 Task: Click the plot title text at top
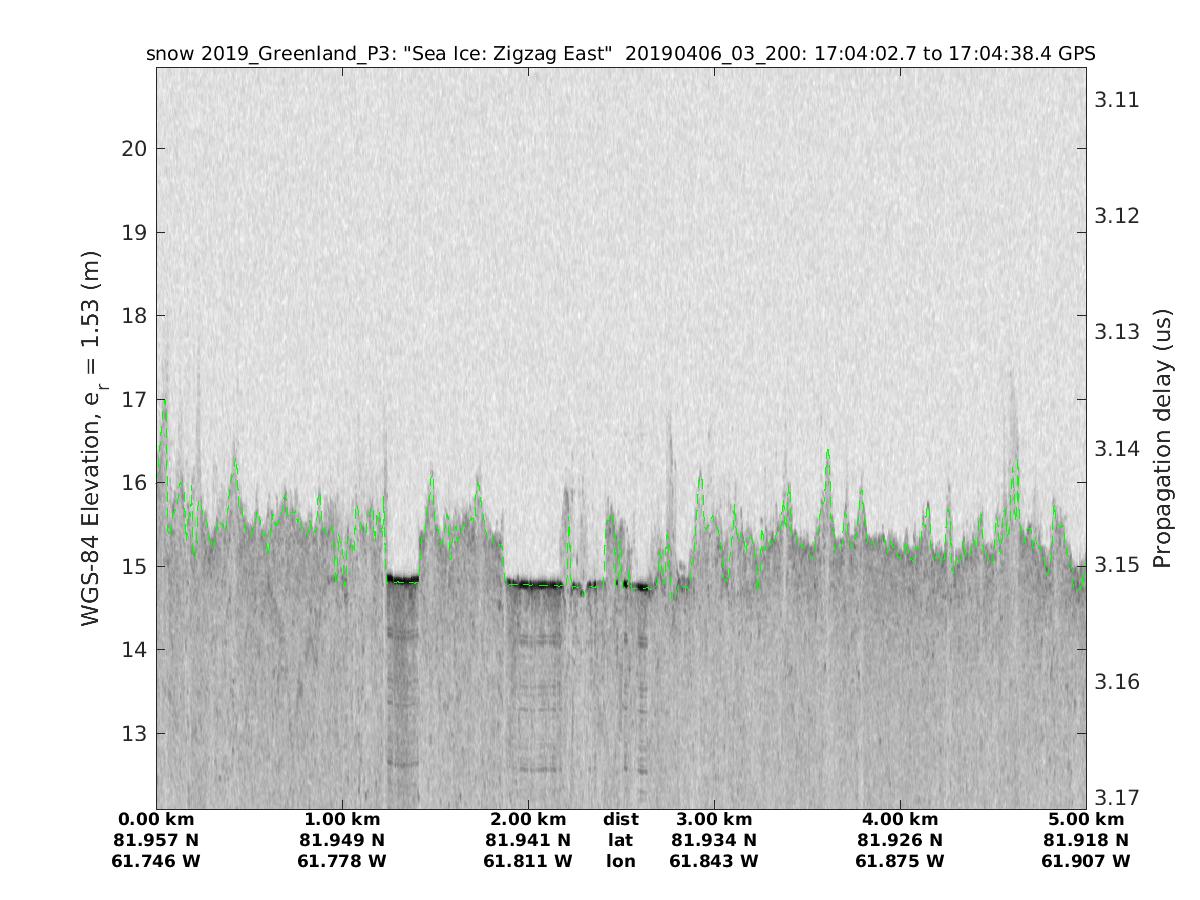pos(620,54)
